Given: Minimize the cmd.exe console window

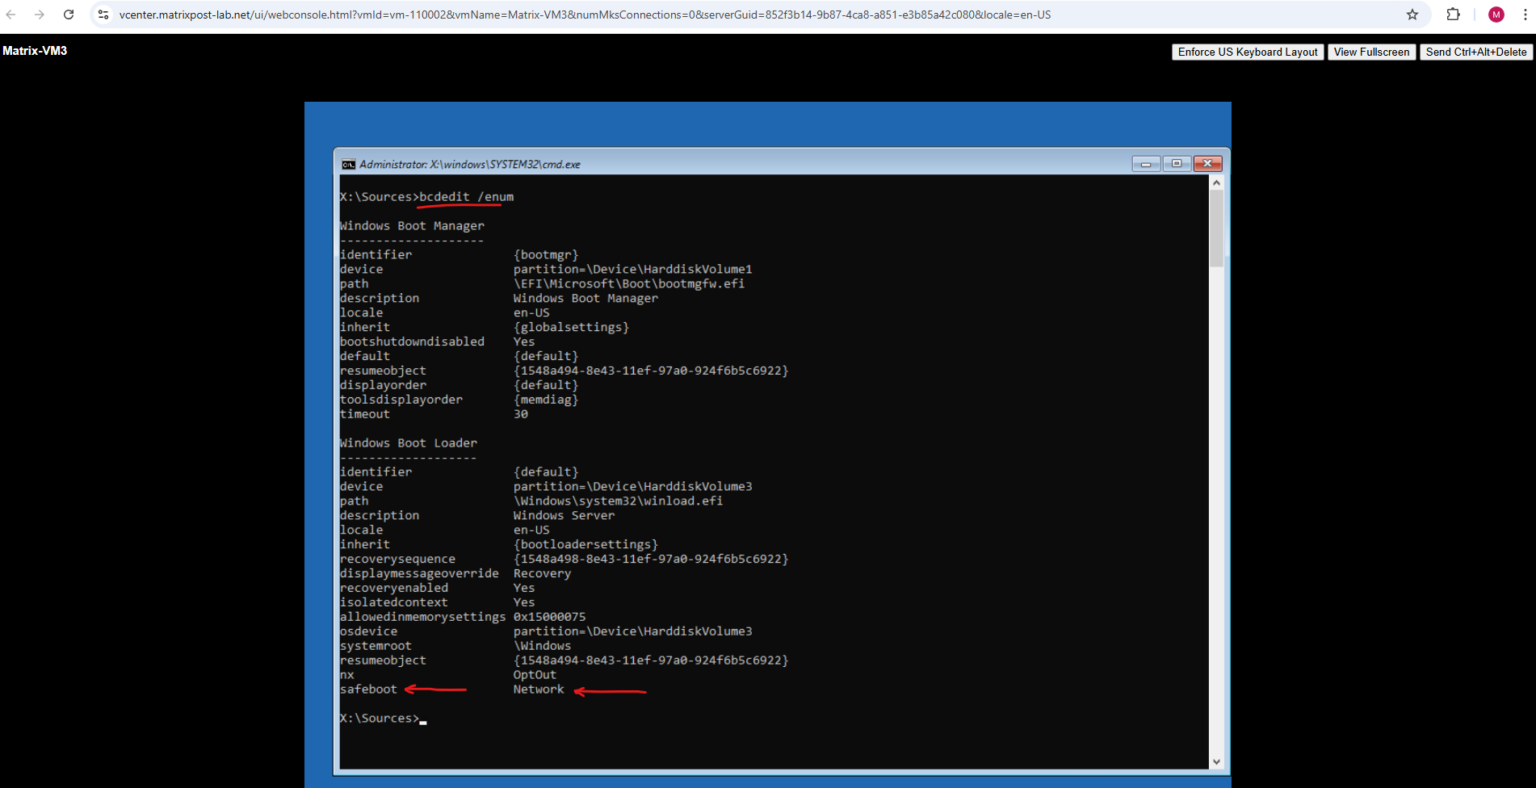Looking at the screenshot, I should pos(1144,163).
